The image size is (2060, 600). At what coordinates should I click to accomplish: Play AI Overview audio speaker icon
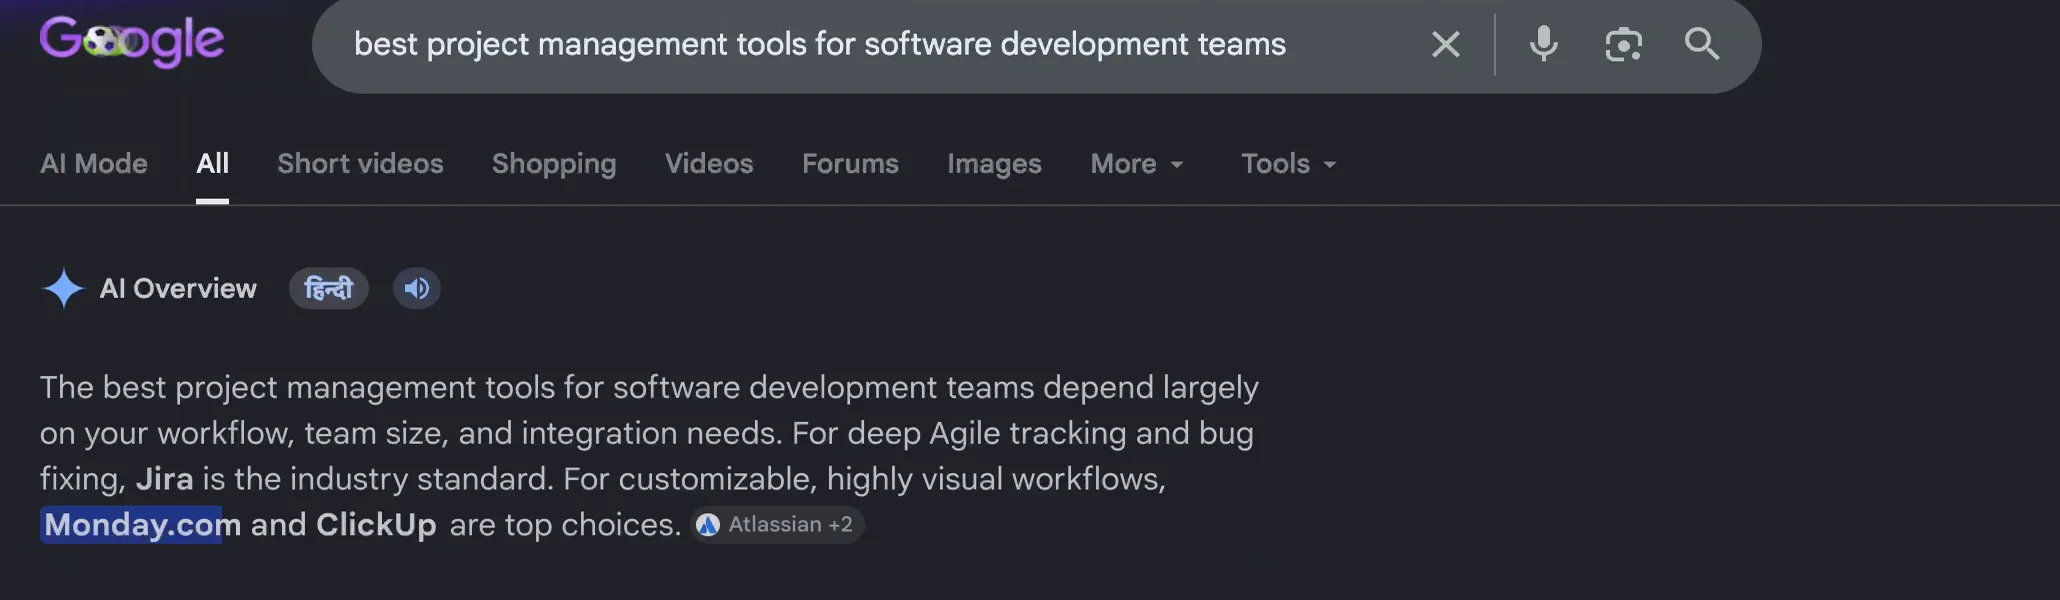coord(417,288)
